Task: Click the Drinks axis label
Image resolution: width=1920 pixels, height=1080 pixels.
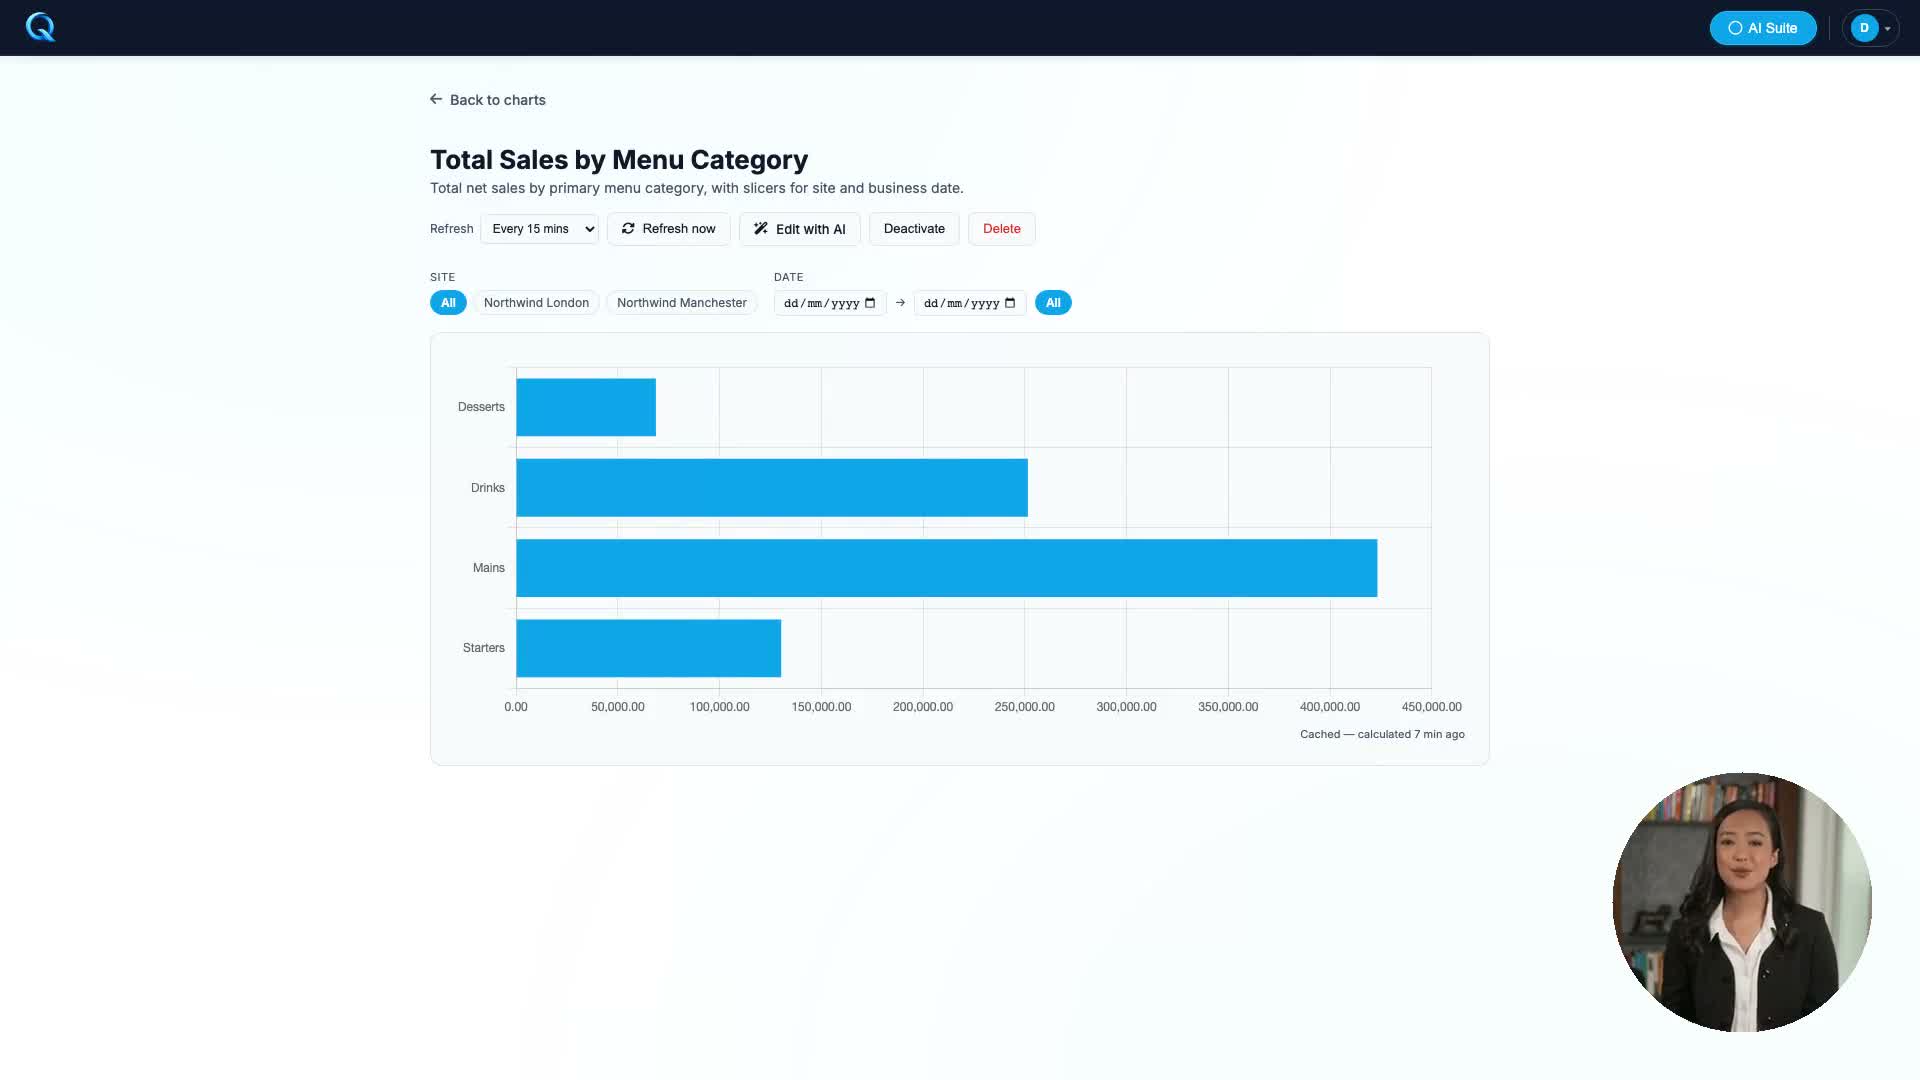Action: tap(488, 488)
